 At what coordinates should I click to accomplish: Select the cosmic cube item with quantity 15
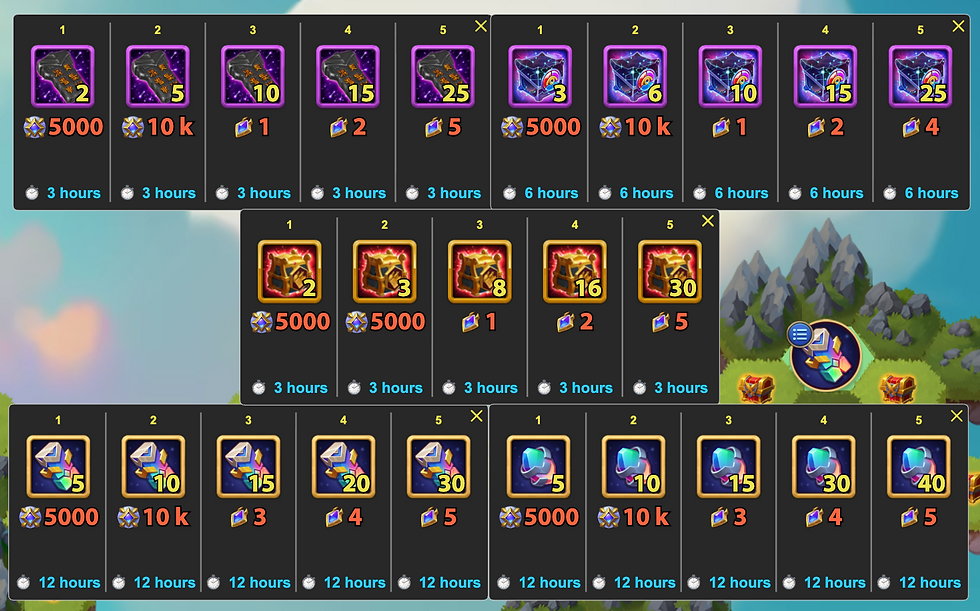[825, 76]
